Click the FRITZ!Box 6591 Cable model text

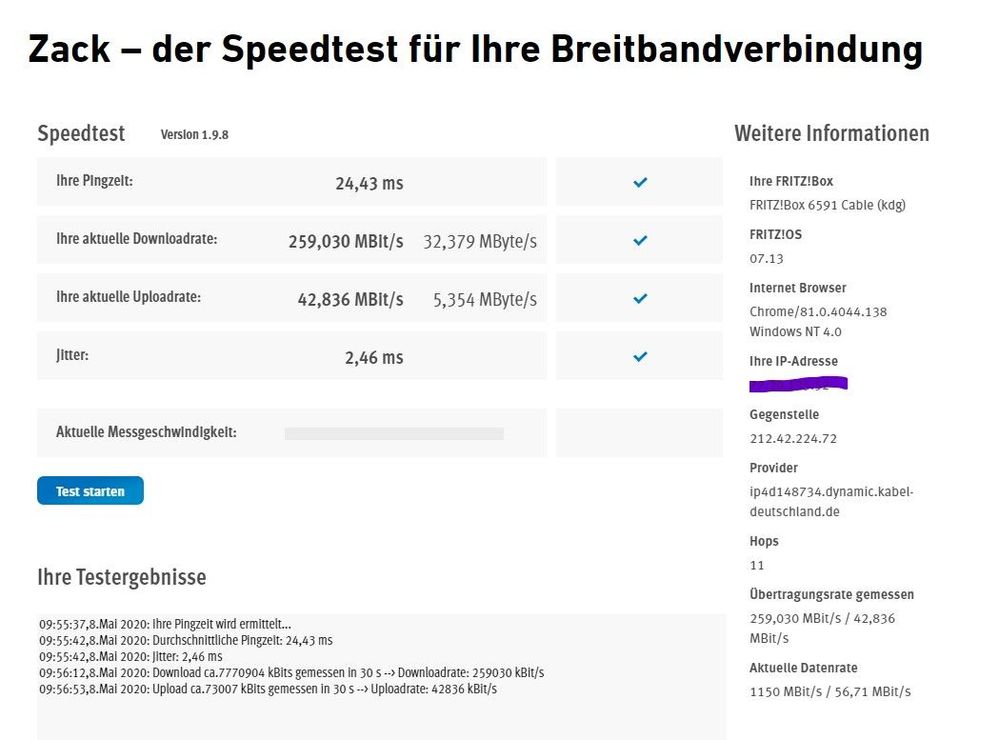tap(827, 205)
